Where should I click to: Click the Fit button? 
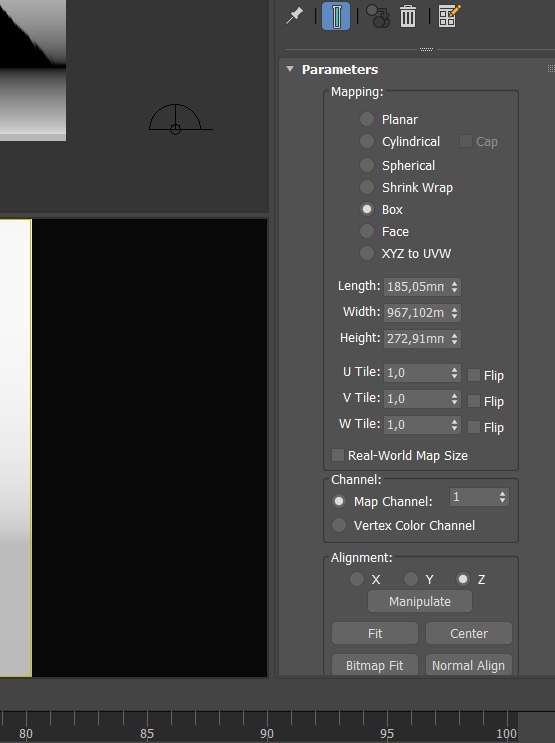[375, 633]
